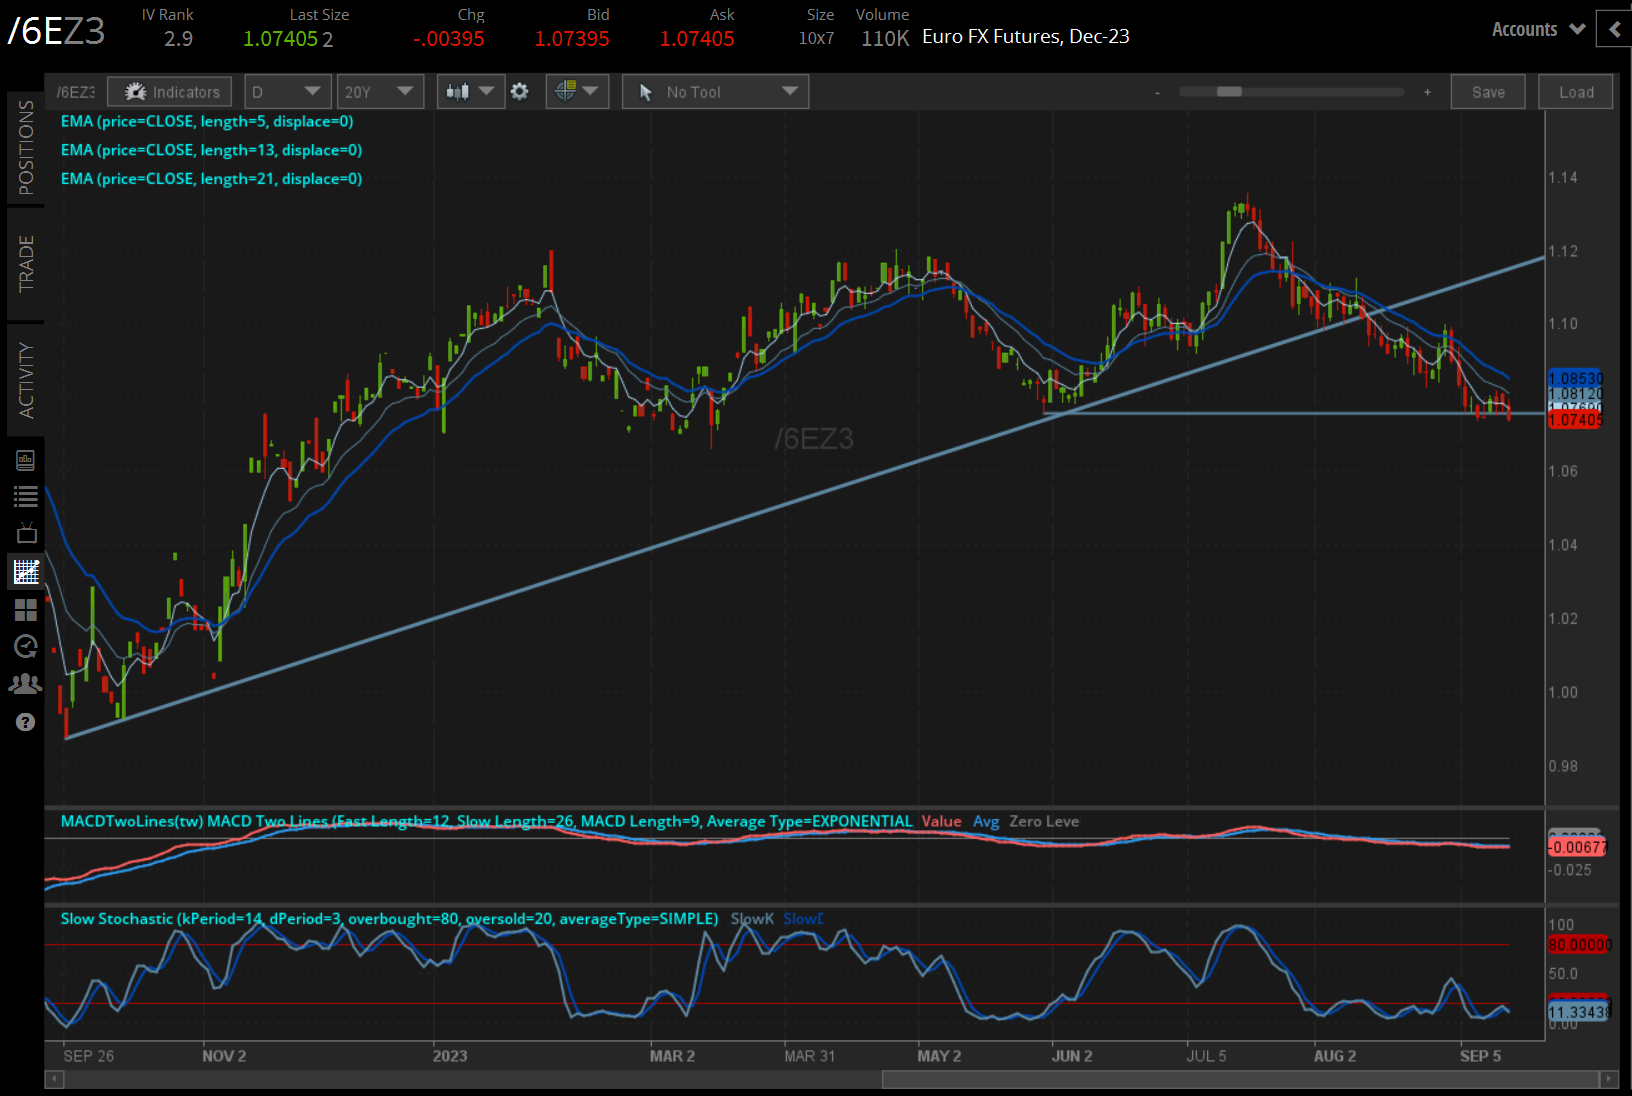Click the question mark help icon

pyautogui.click(x=26, y=722)
